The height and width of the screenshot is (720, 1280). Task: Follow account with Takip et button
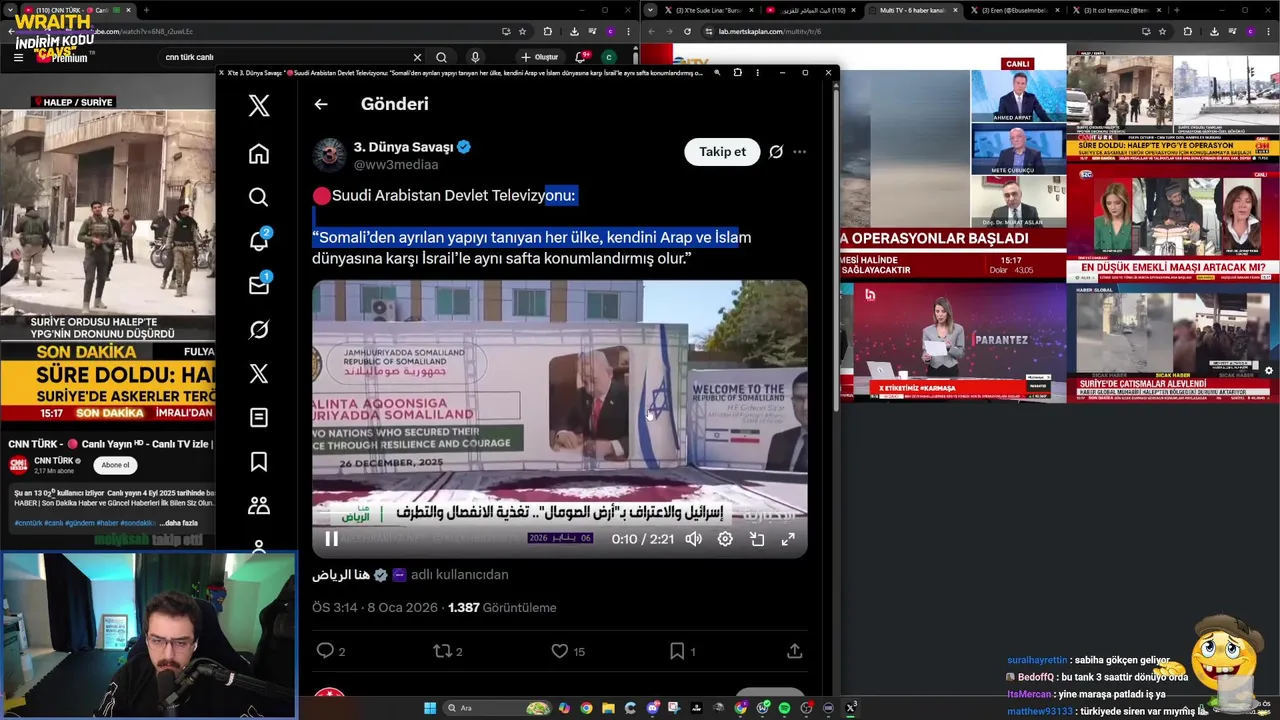(x=722, y=152)
